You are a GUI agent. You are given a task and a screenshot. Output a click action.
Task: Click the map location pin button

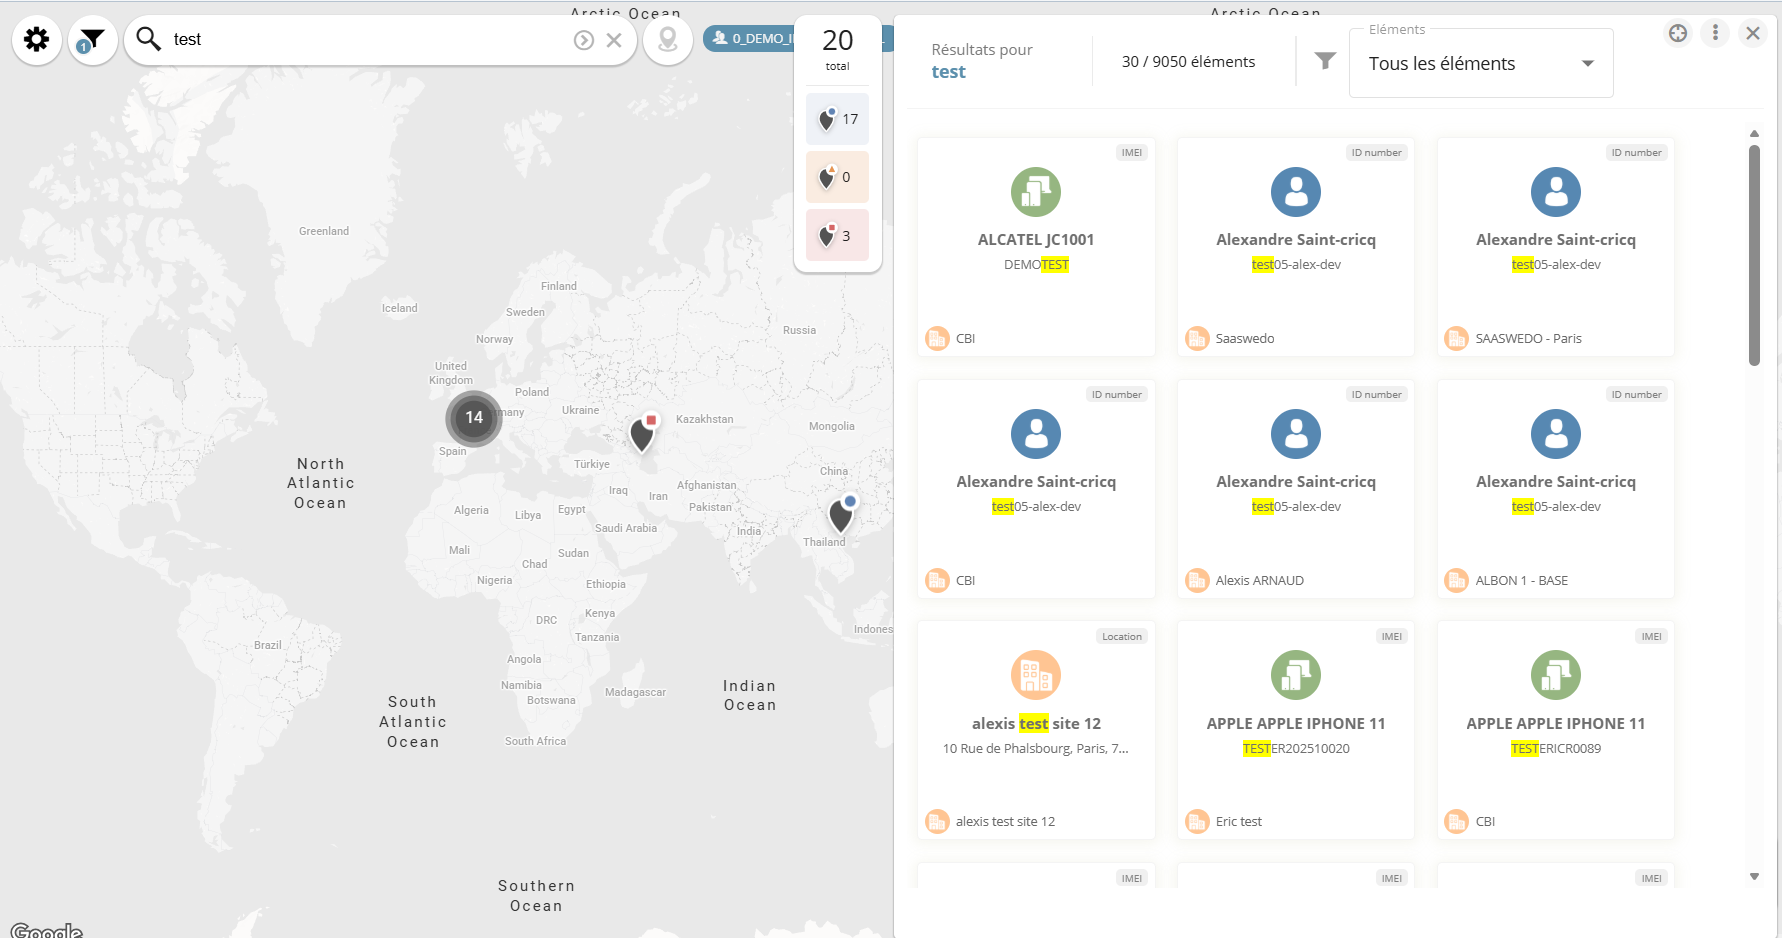(667, 40)
